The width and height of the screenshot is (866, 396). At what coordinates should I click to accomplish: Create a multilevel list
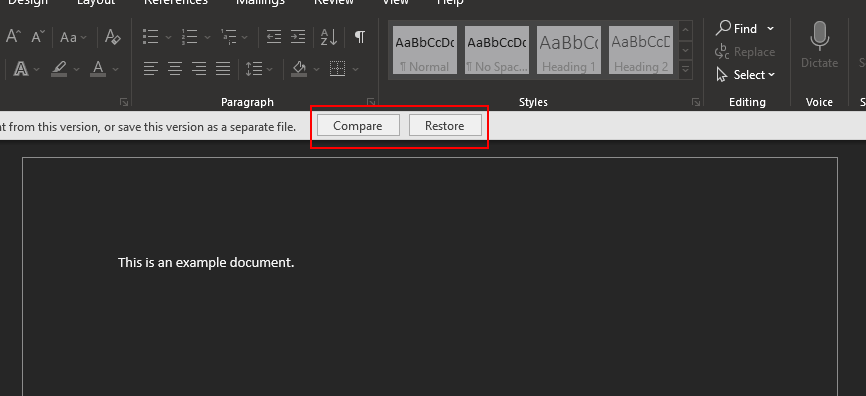tap(228, 37)
